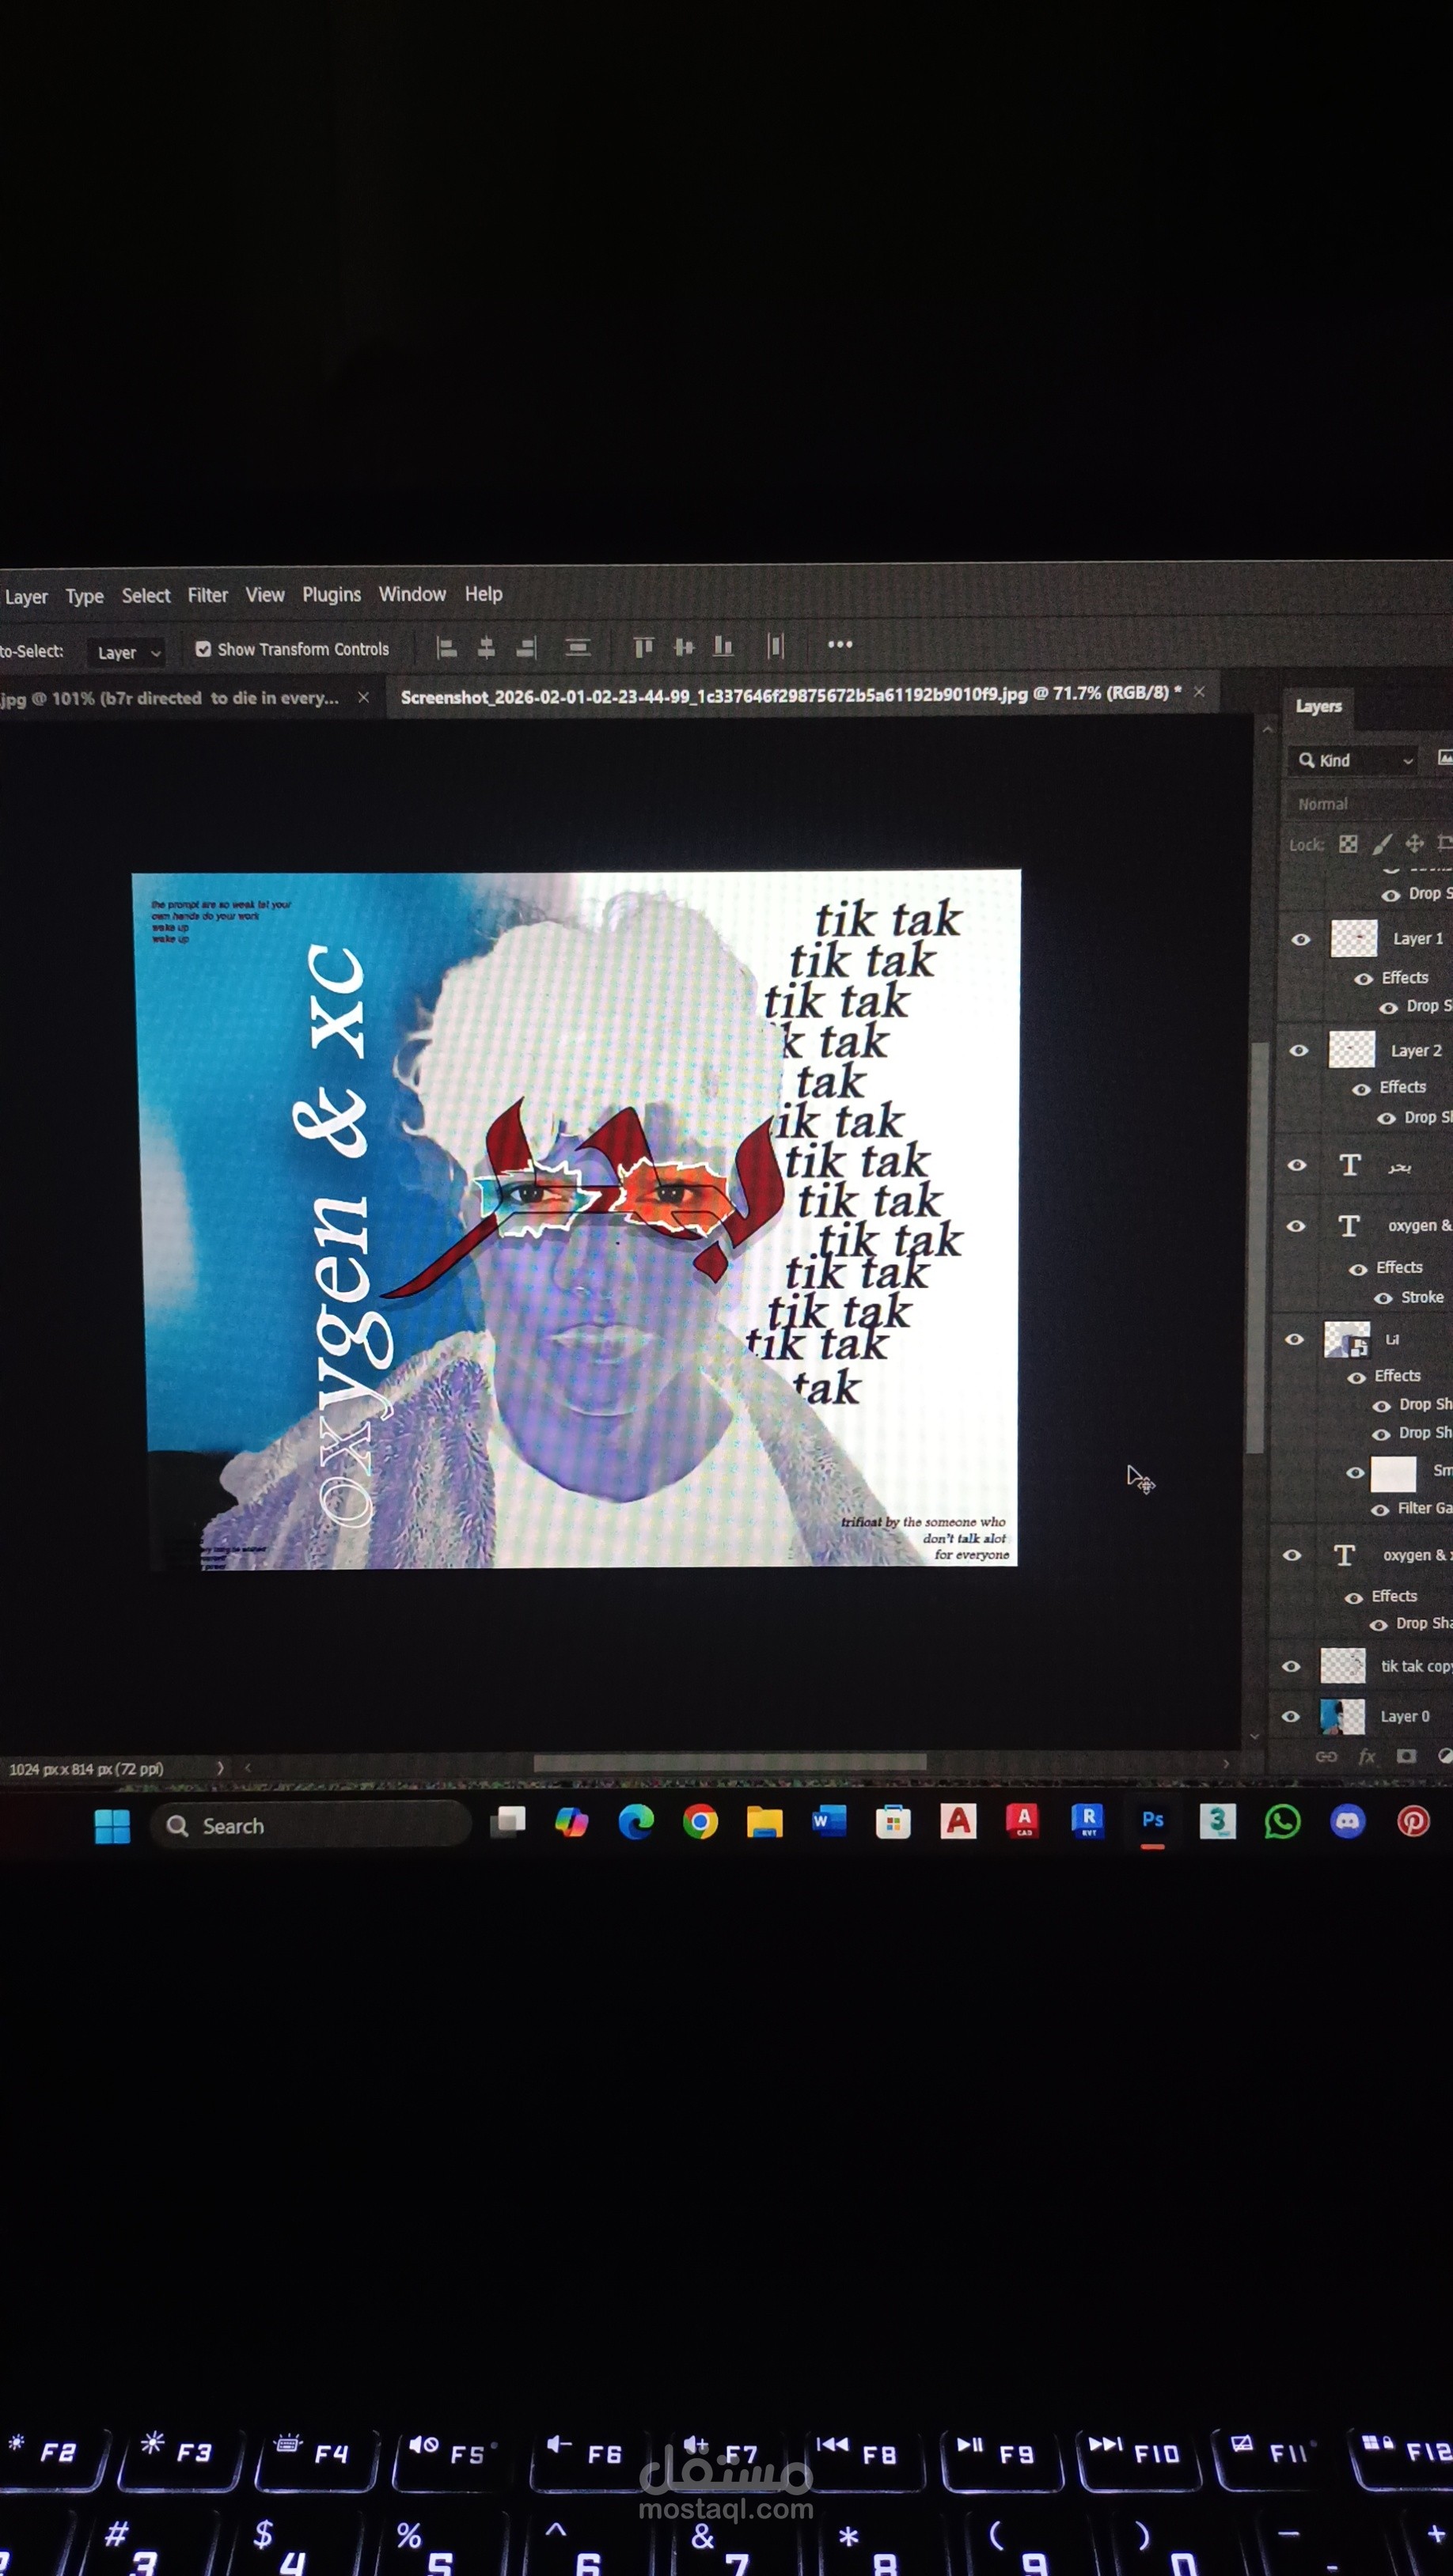The width and height of the screenshot is (1453, 2576).
Task: Open the Filter menu
Action: 208,595
